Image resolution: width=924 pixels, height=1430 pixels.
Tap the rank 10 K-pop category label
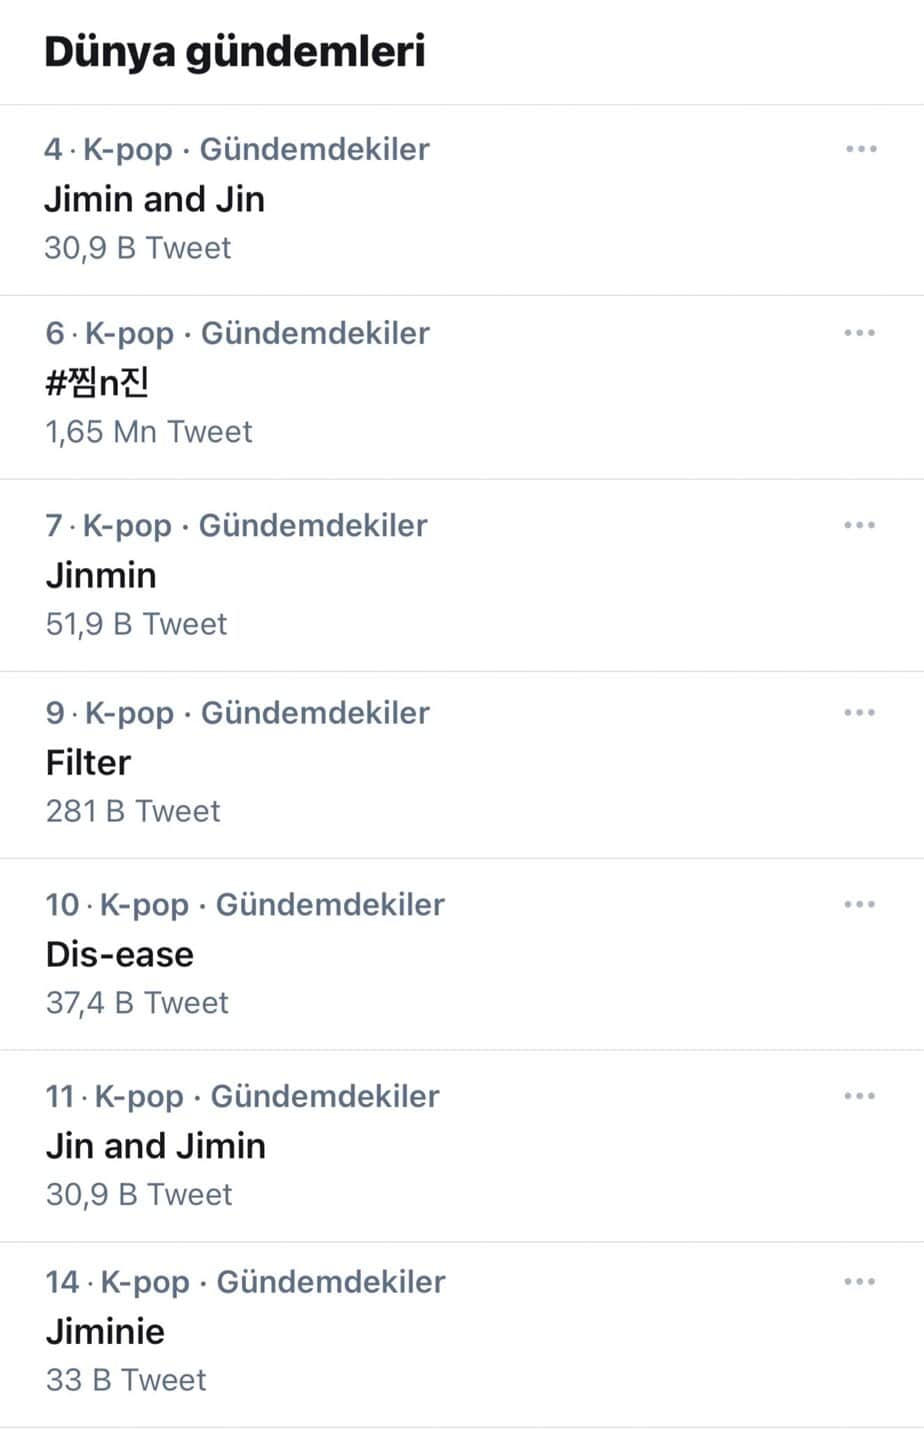pos(245,905)
